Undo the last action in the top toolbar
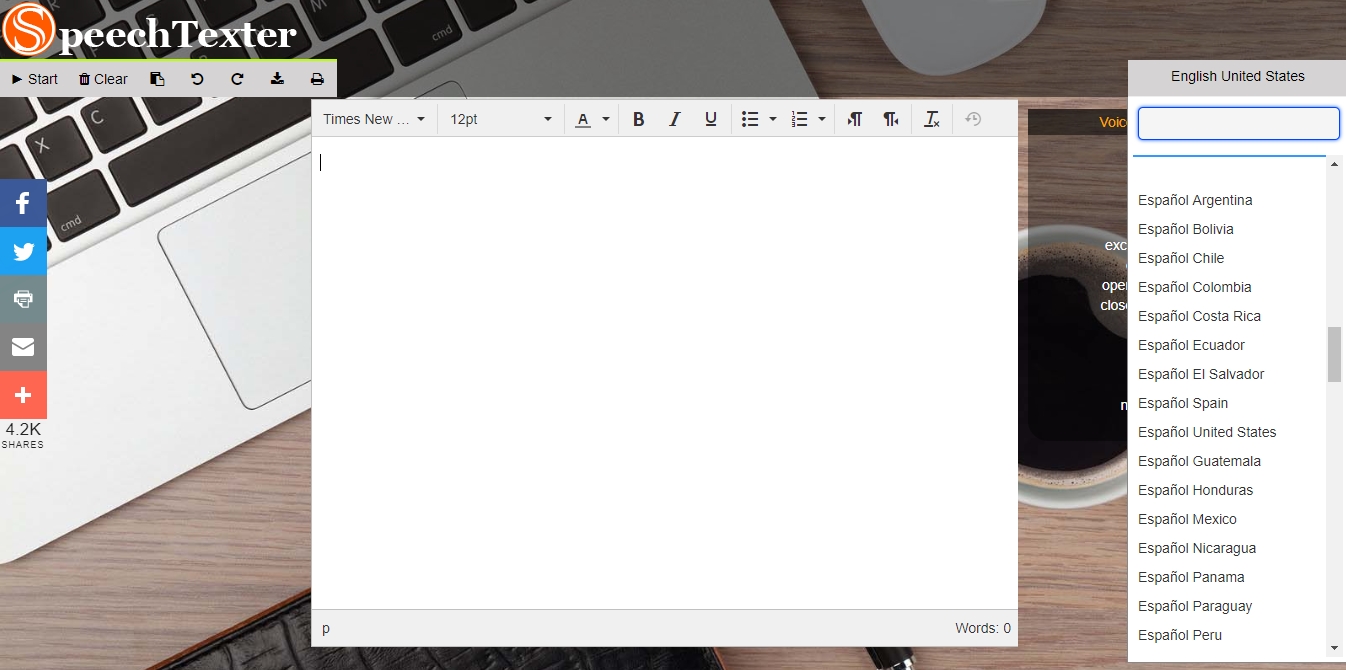This screenshot has width=1346, height=670. [x=197, y=79]
